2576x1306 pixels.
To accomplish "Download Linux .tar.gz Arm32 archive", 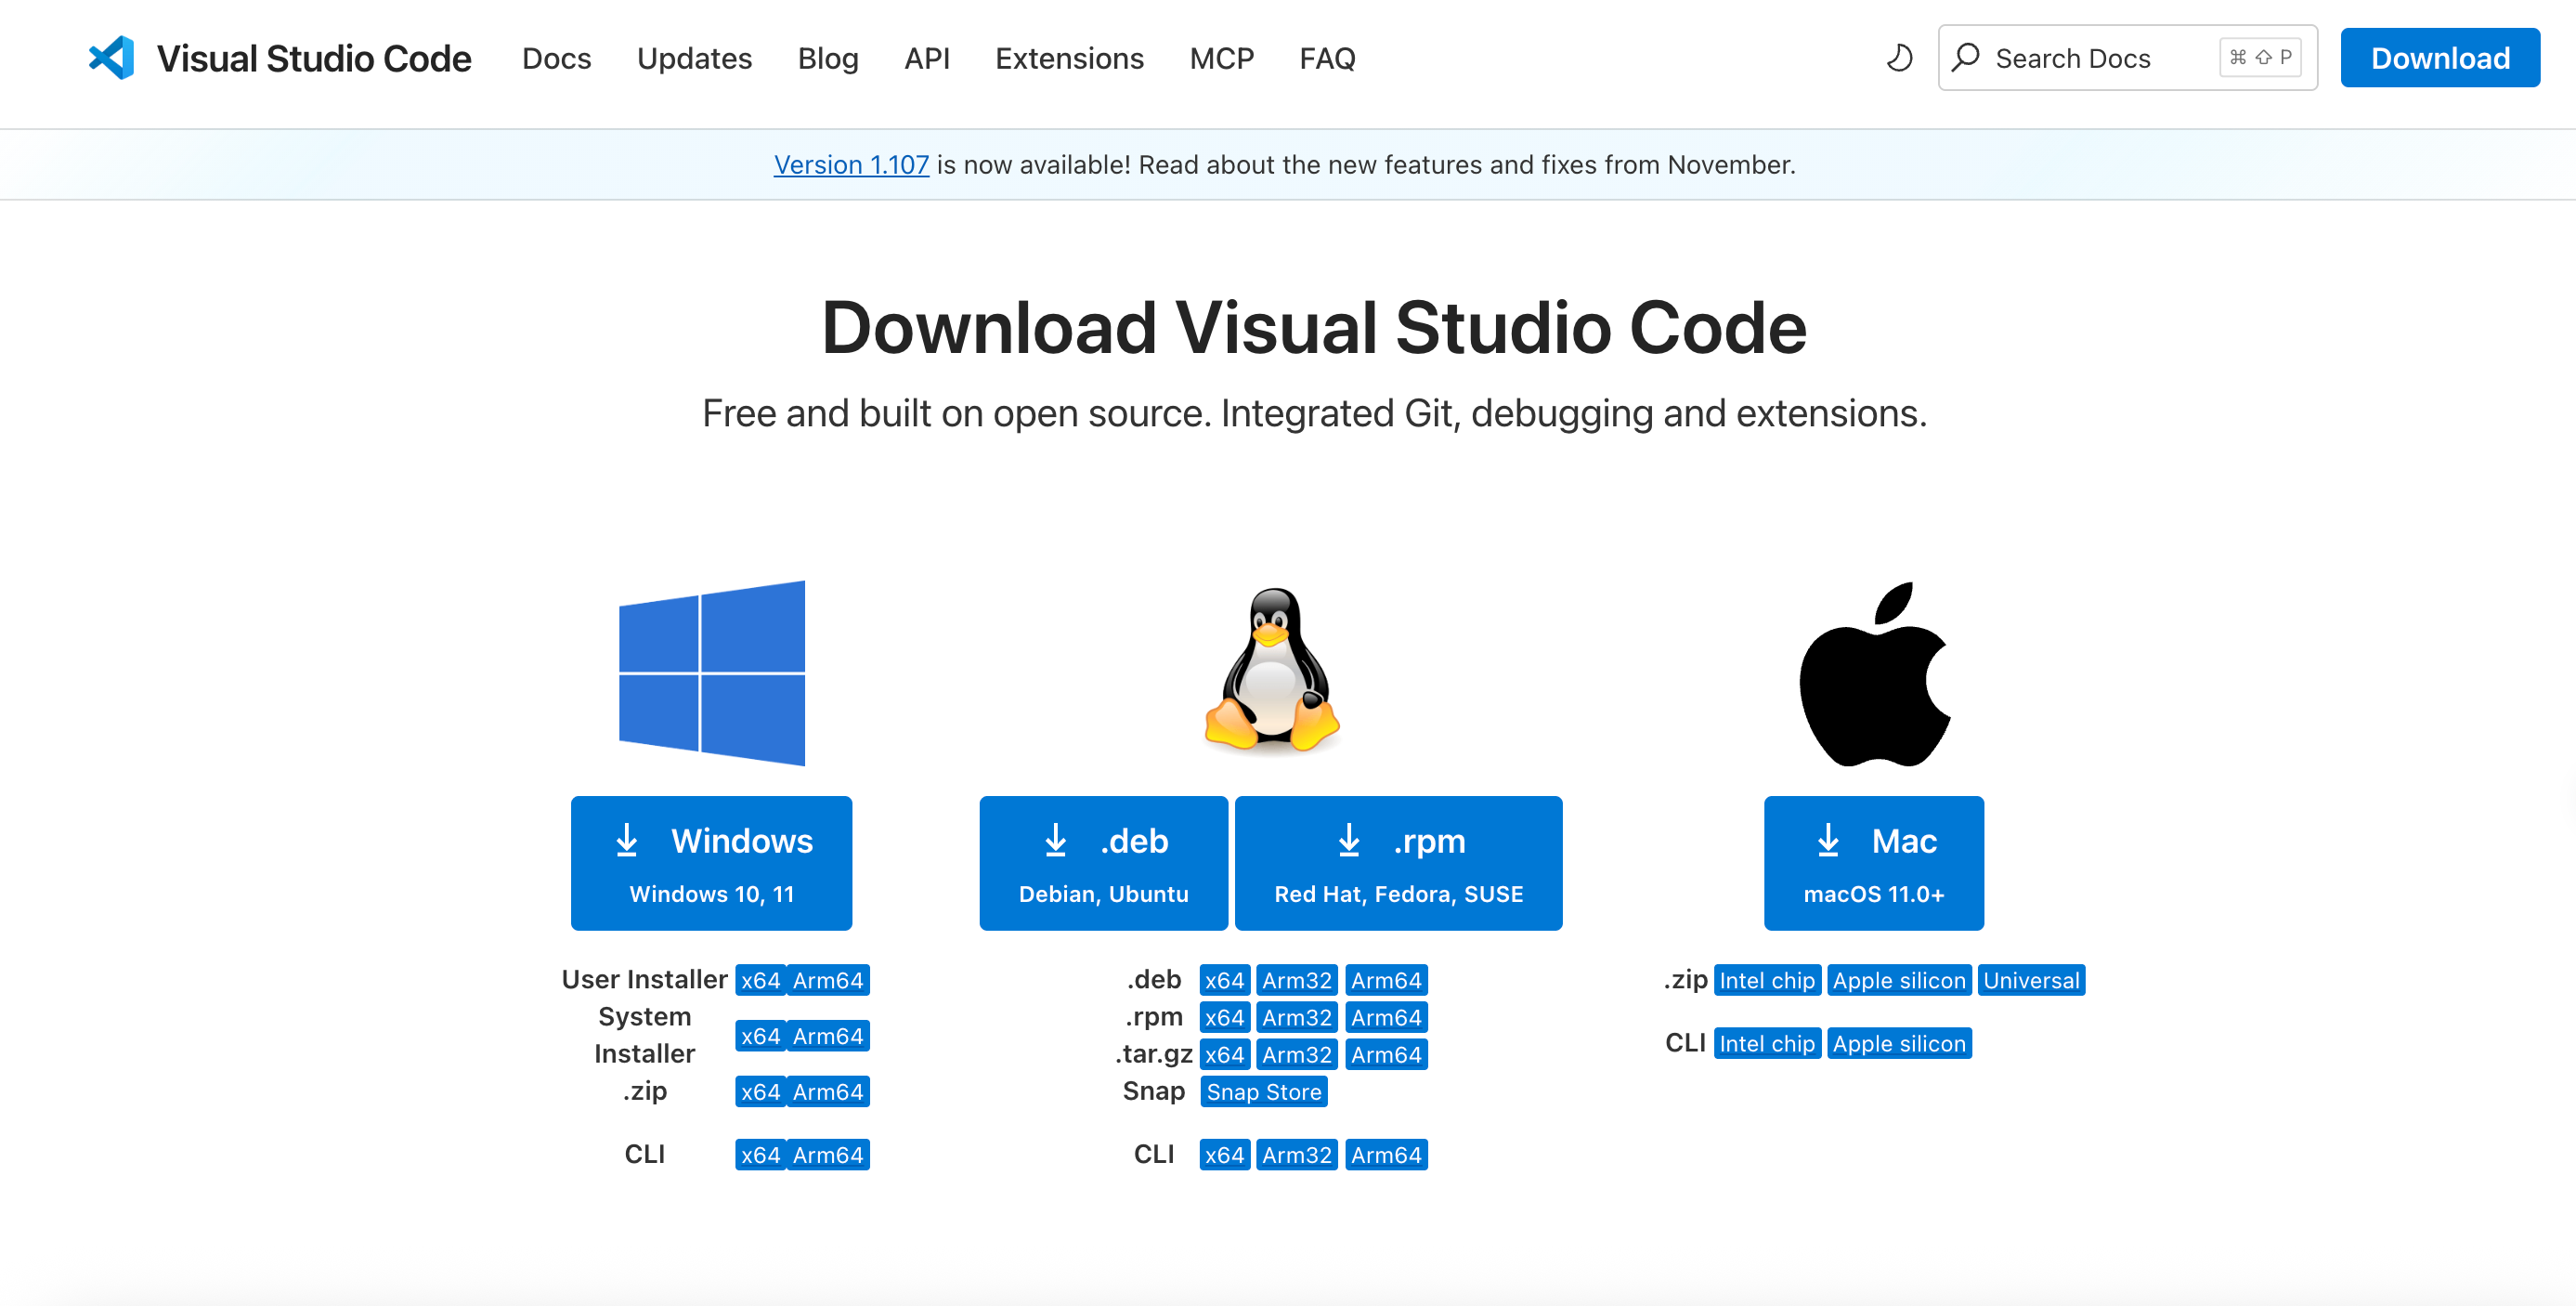I will (x=1296, y=1054).
